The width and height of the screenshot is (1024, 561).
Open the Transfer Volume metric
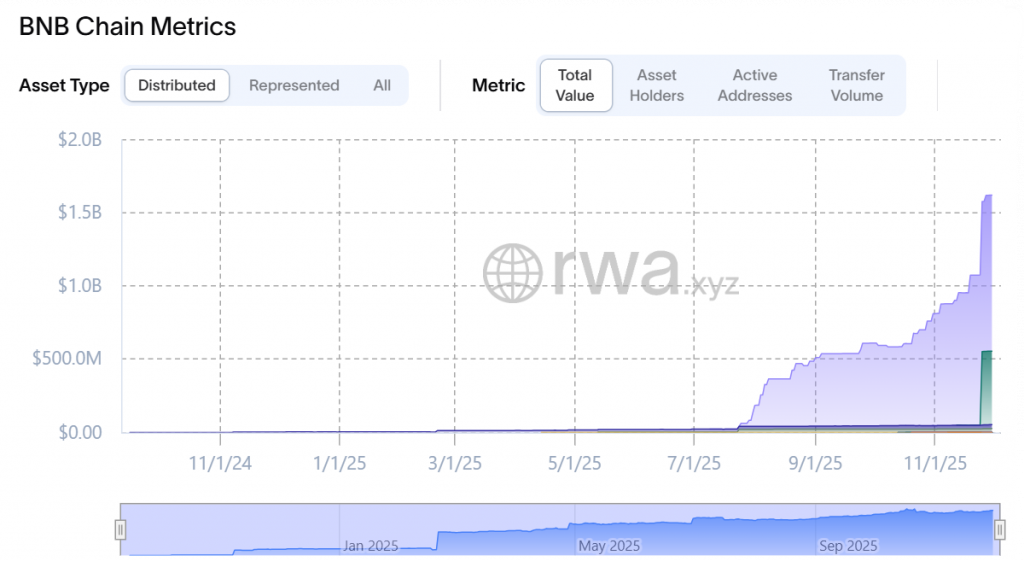tap(856, 86)
